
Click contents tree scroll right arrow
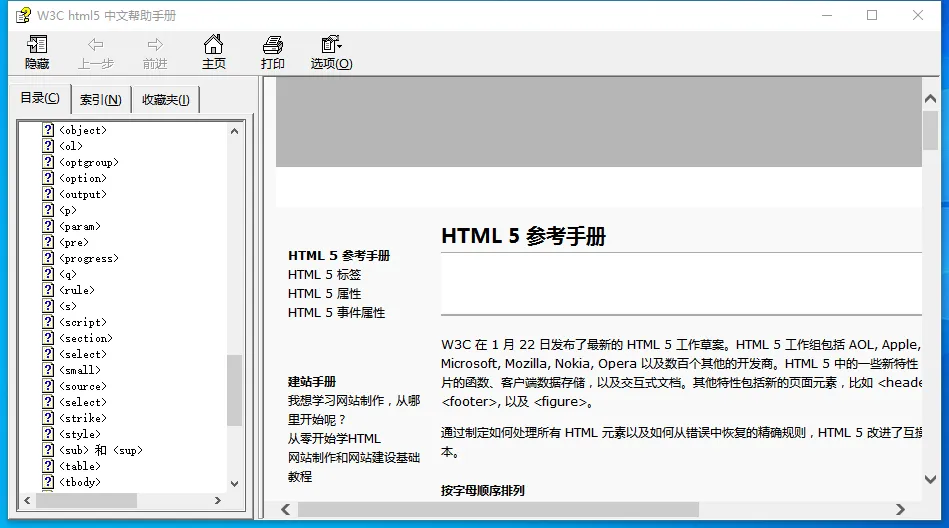218,501
